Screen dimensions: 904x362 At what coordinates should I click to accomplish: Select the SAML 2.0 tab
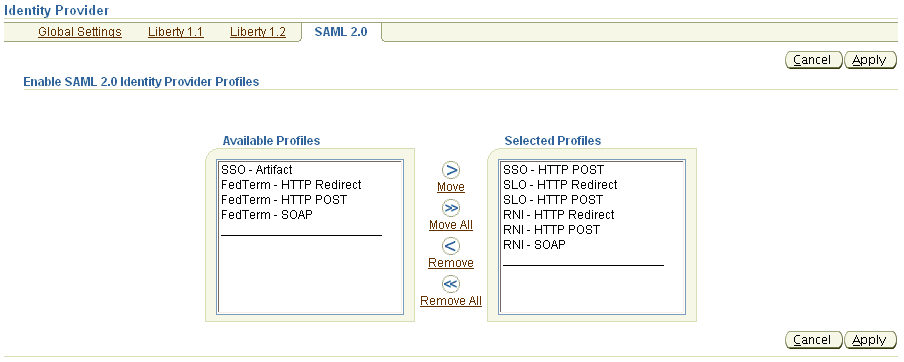tap(341, 32)
